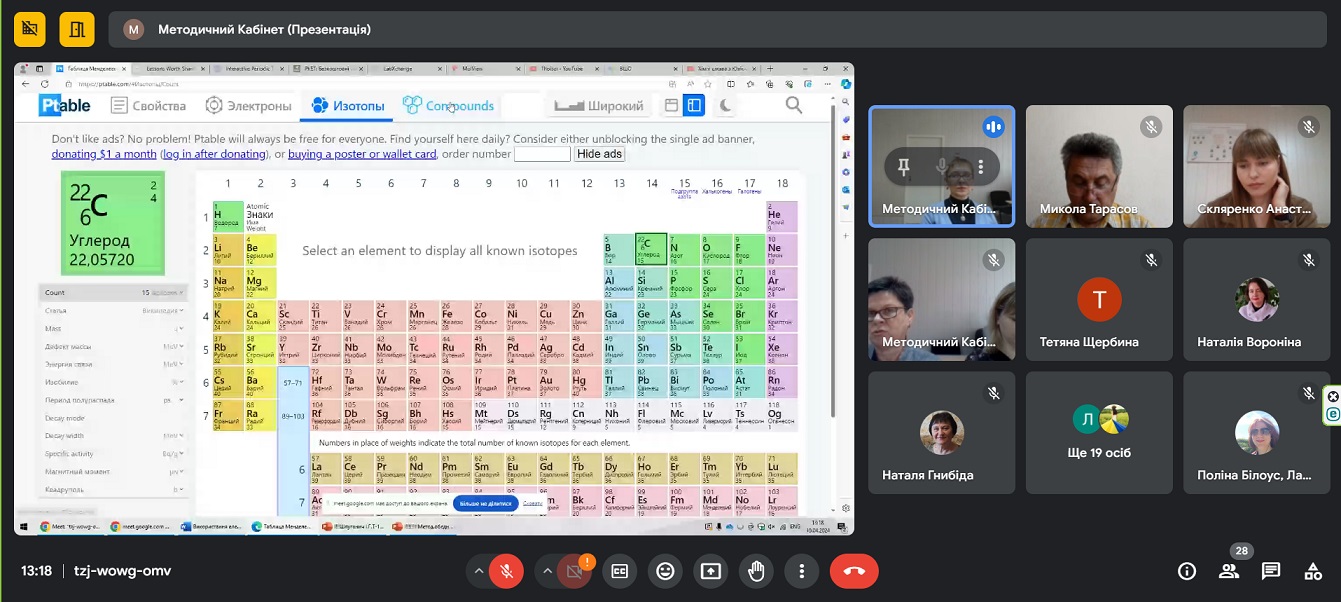Image resolution: width=1341 pixels, height=602 pixels.
Task: Open the present now screen-share button
Action: coord(710,571)
